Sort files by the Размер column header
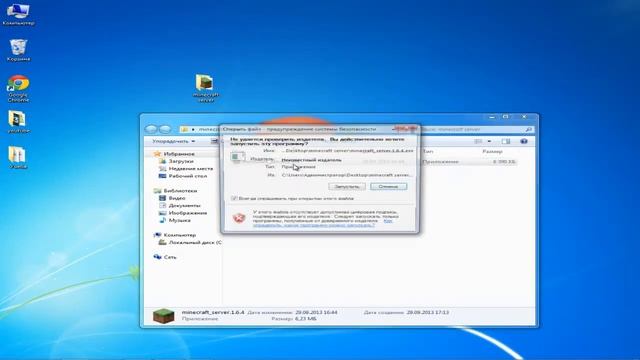This screenshot has width=640, height=360. coord(493,151)
